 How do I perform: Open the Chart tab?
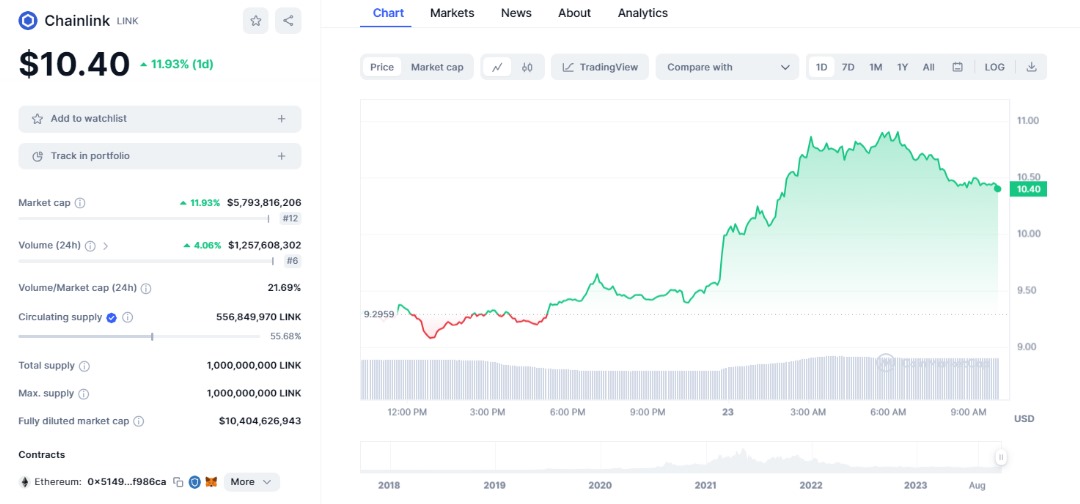click(x=388, y=13)
